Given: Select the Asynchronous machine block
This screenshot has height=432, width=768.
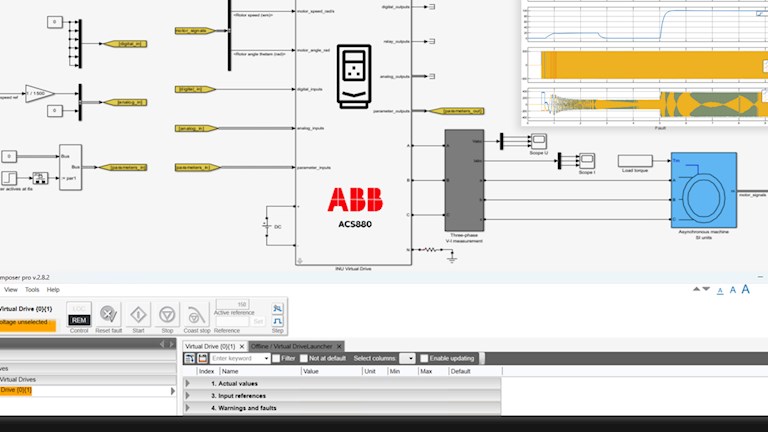Looking at the screenshot, I should pos(703,189).
